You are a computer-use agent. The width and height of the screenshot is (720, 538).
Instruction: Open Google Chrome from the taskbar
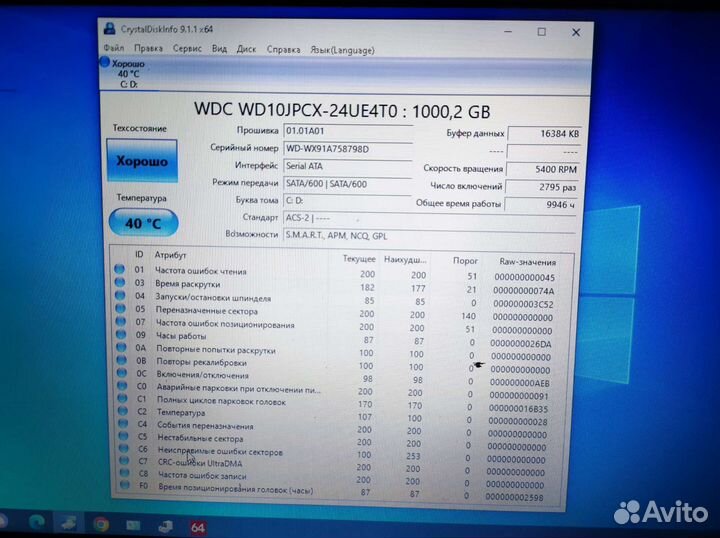[x=101, y=524]
